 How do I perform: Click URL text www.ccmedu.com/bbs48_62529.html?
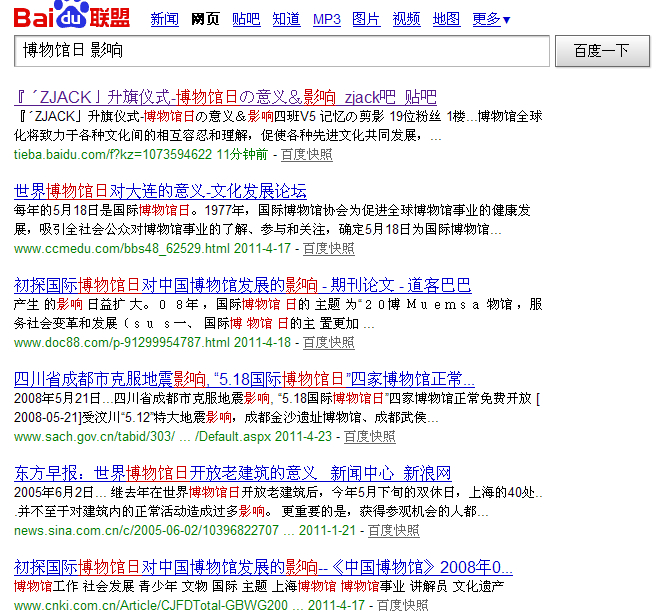point(122,249)
